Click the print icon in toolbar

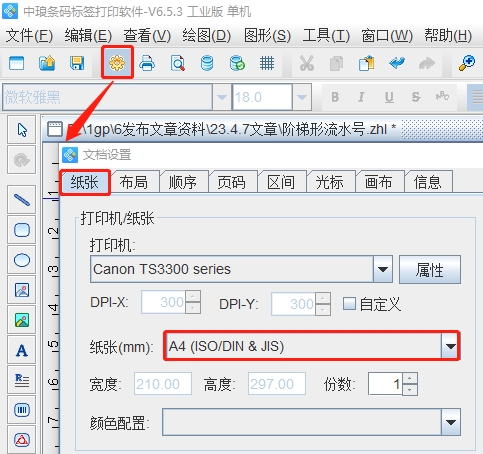147,63
